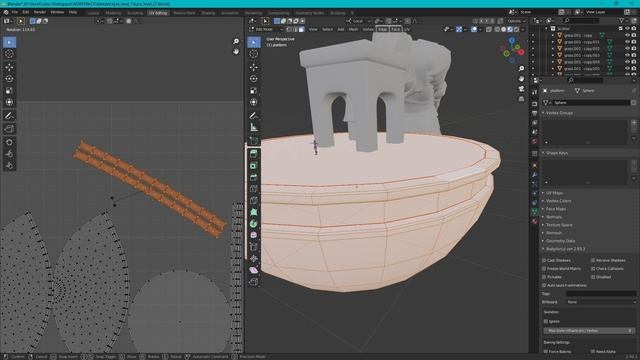Select the UV editor Move tool
The width and height of the screenshot is (640, 360).
(9, 67)
